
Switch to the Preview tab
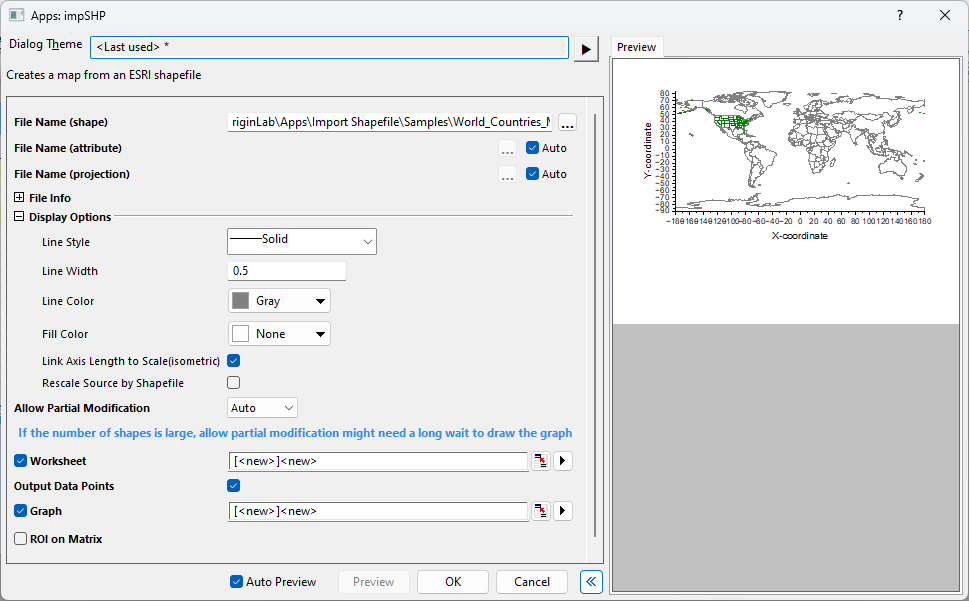point(636,46)
